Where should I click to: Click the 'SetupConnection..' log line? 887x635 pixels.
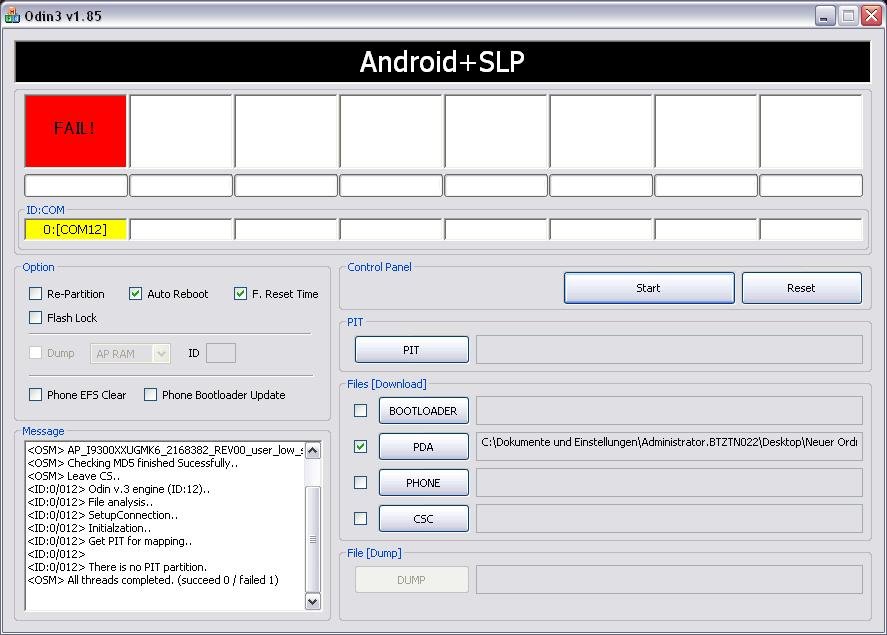[103, 515]
